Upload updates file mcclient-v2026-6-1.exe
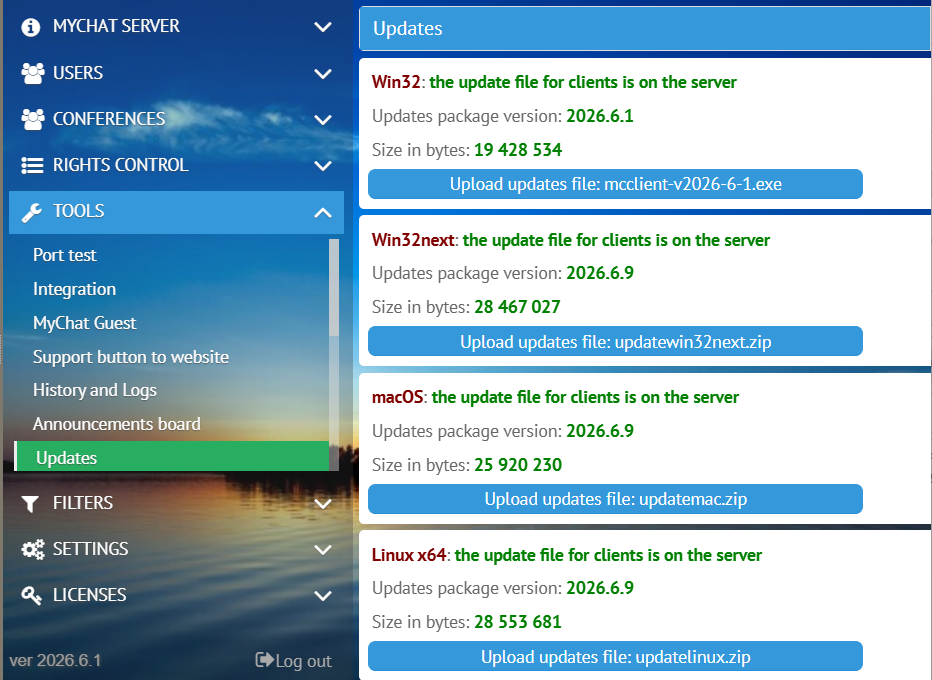Screen dimensions: 932x680 (x=615, y=184)
